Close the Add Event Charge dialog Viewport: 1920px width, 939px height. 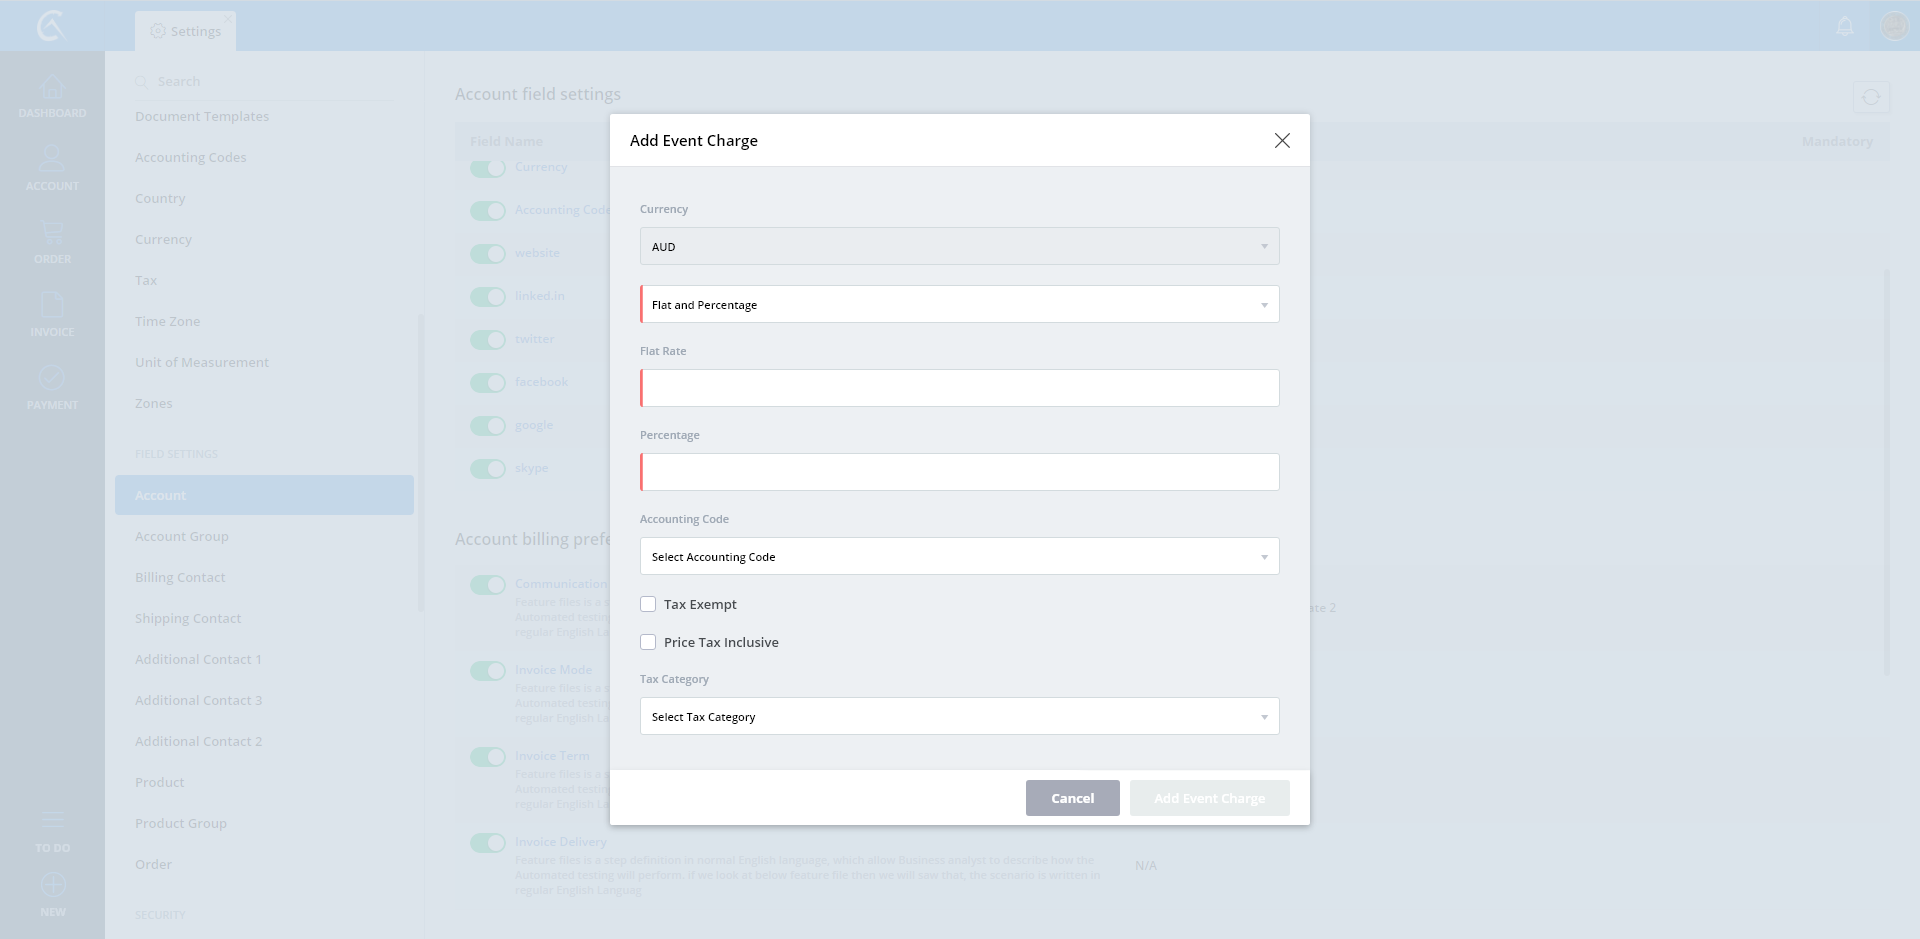pyautogui.click(x=1282, y=141)
